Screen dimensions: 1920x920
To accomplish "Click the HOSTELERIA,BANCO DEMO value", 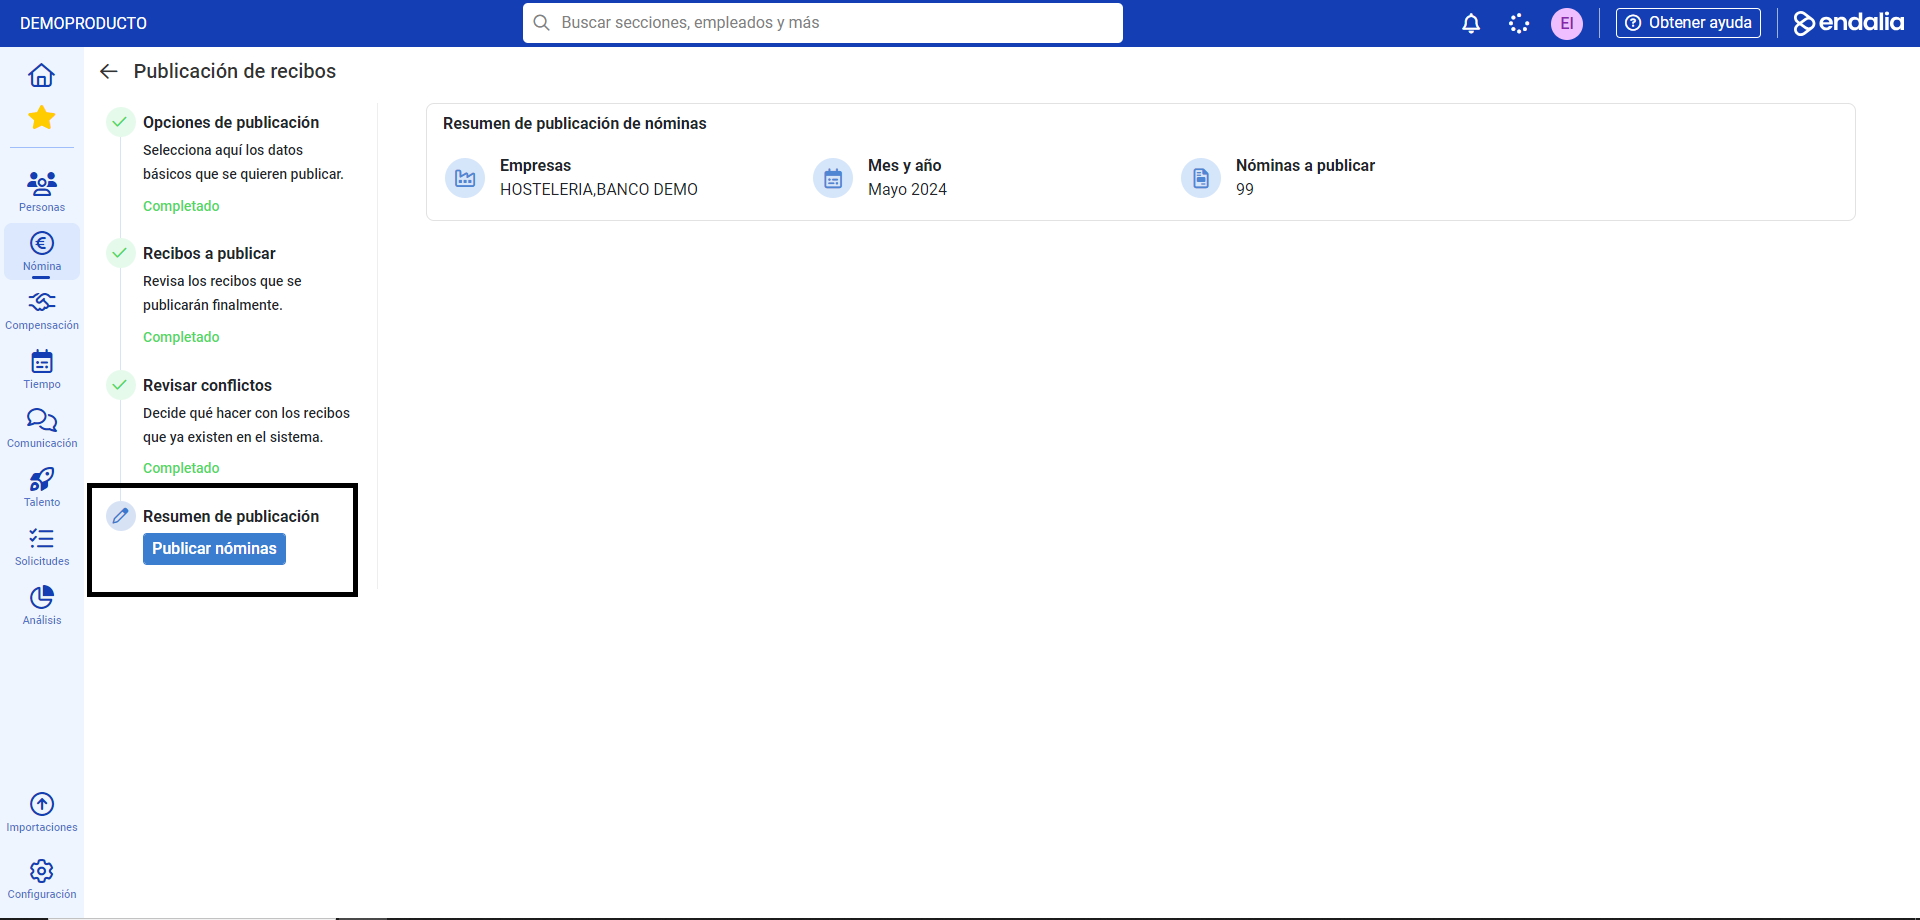I will coord(599,189).
